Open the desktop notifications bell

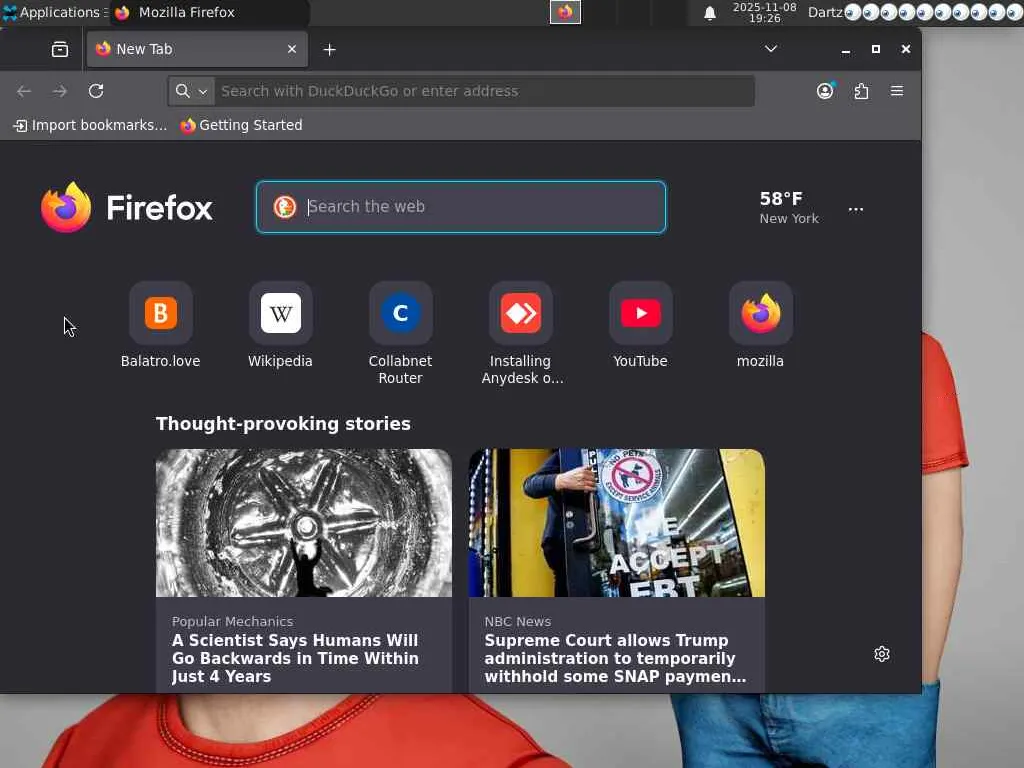(x=710, y=13)
